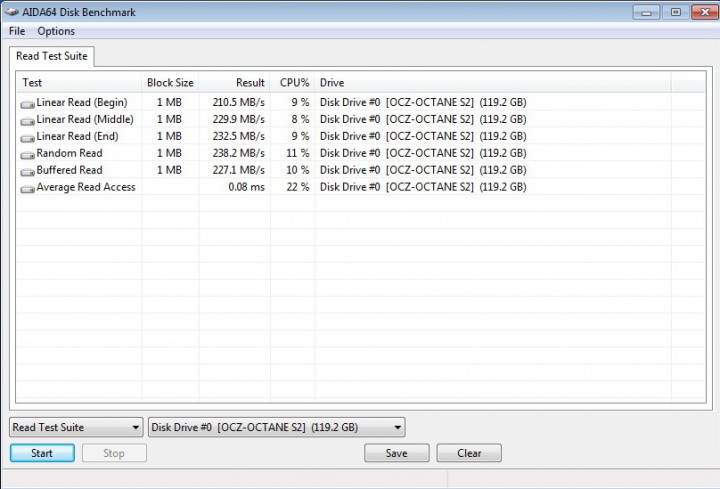This screenshot has width=720, height=489.
Task: Click the drive icon beside Random Read
Action: pyautogui.click(x=28, y=155)
